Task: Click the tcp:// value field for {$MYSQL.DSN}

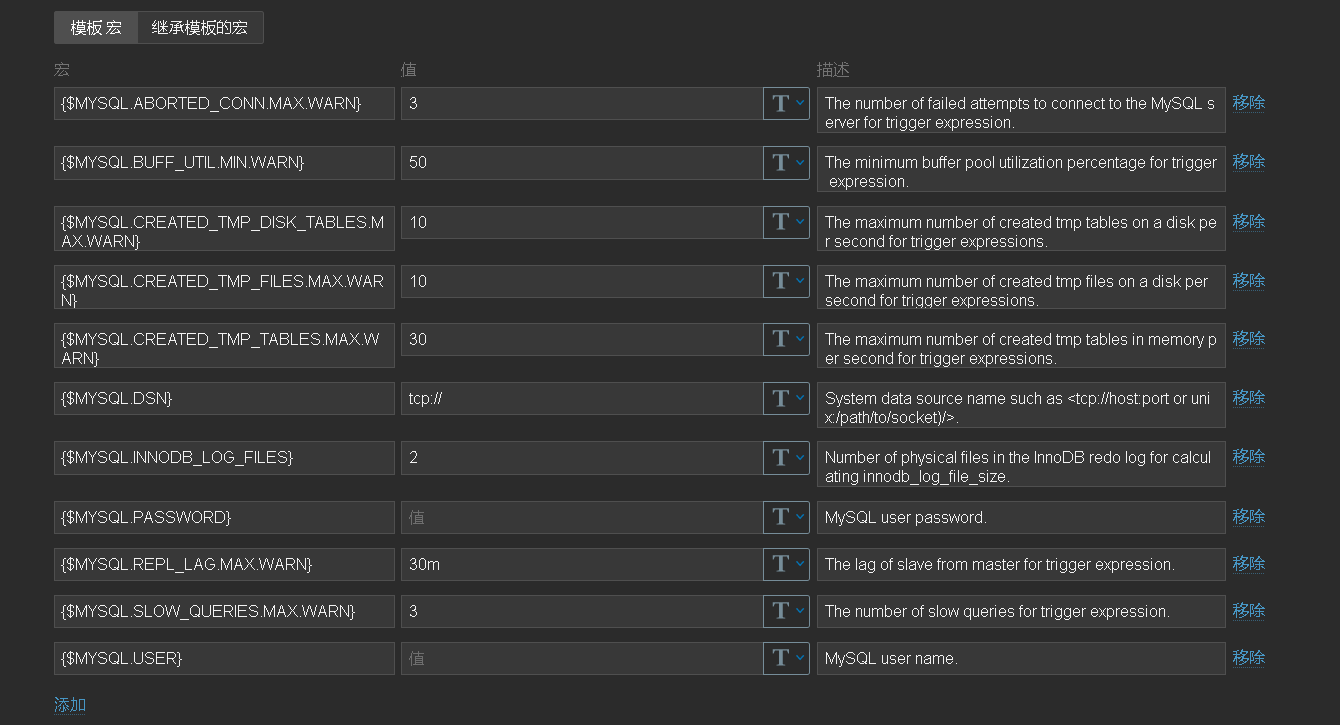Action: click(581, 399)
